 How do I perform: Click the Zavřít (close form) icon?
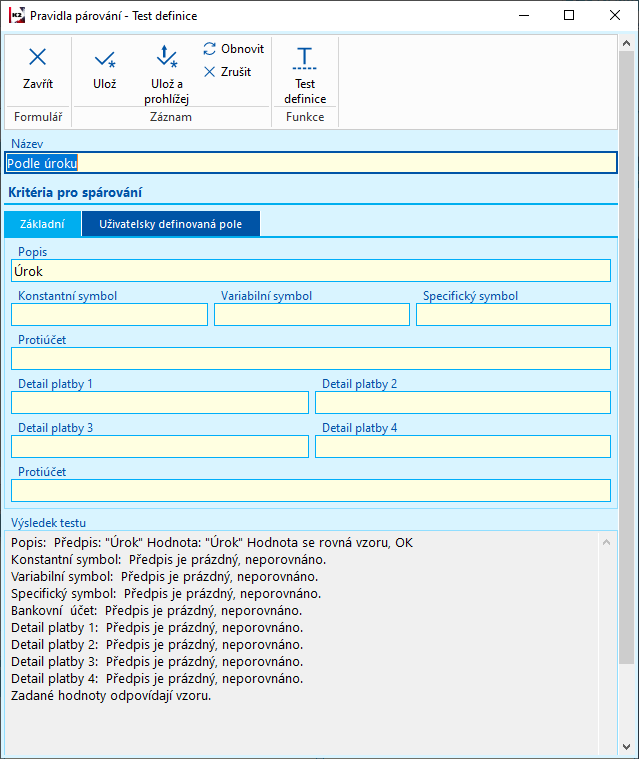38,57
